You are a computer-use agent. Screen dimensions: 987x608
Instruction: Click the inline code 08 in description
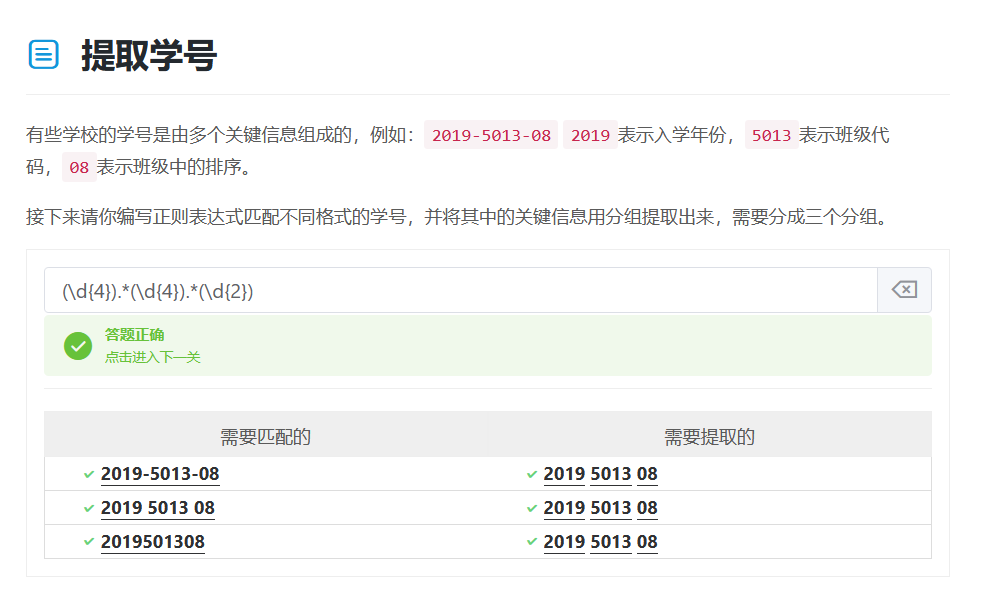79,167
